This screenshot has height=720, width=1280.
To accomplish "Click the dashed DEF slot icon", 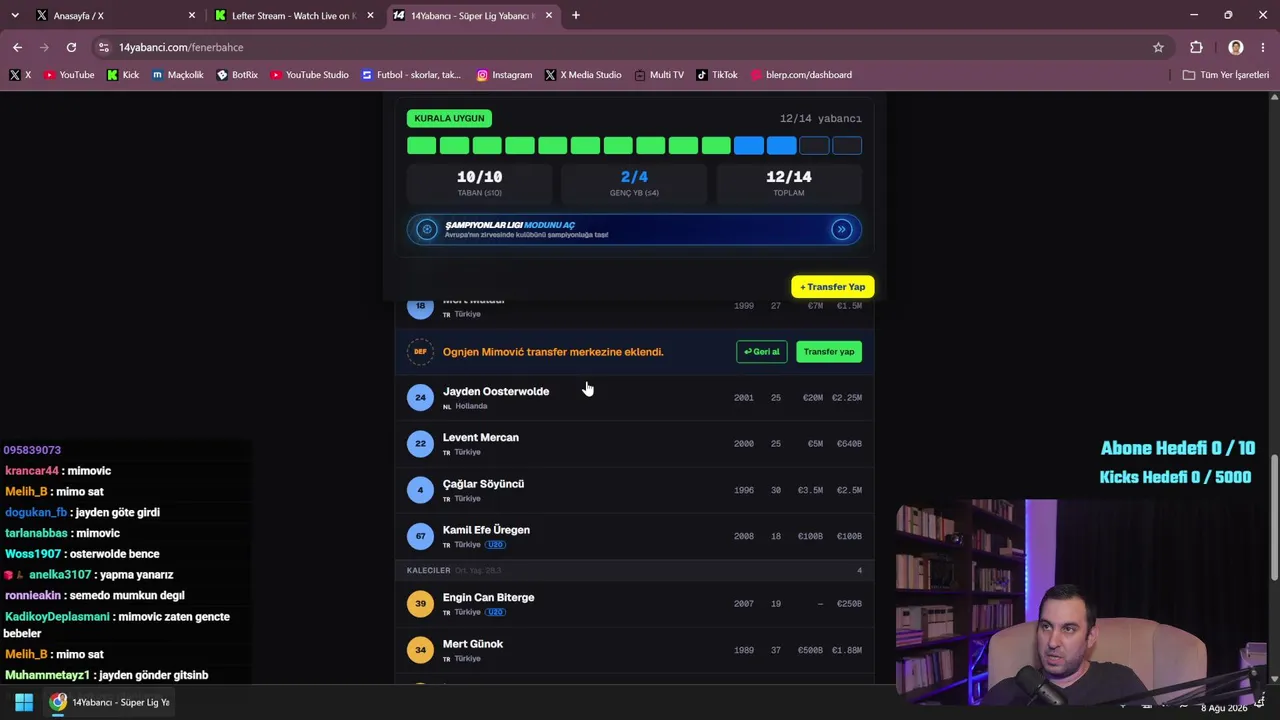I will [x=420, y=352].
